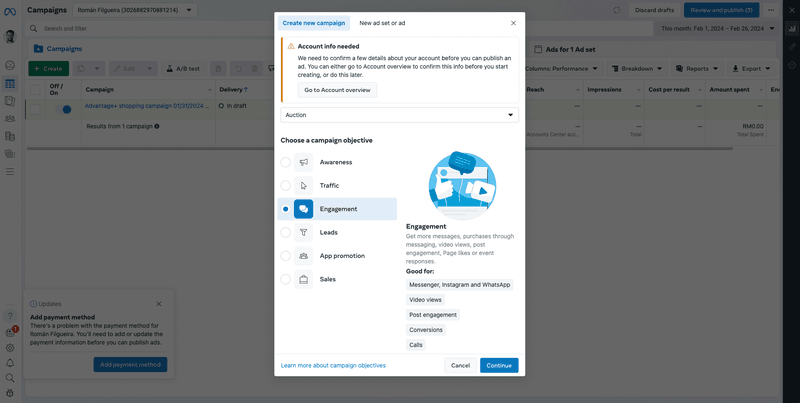Open the sidebar icon with red badge

pyautogui.click(x=10, y=333)
